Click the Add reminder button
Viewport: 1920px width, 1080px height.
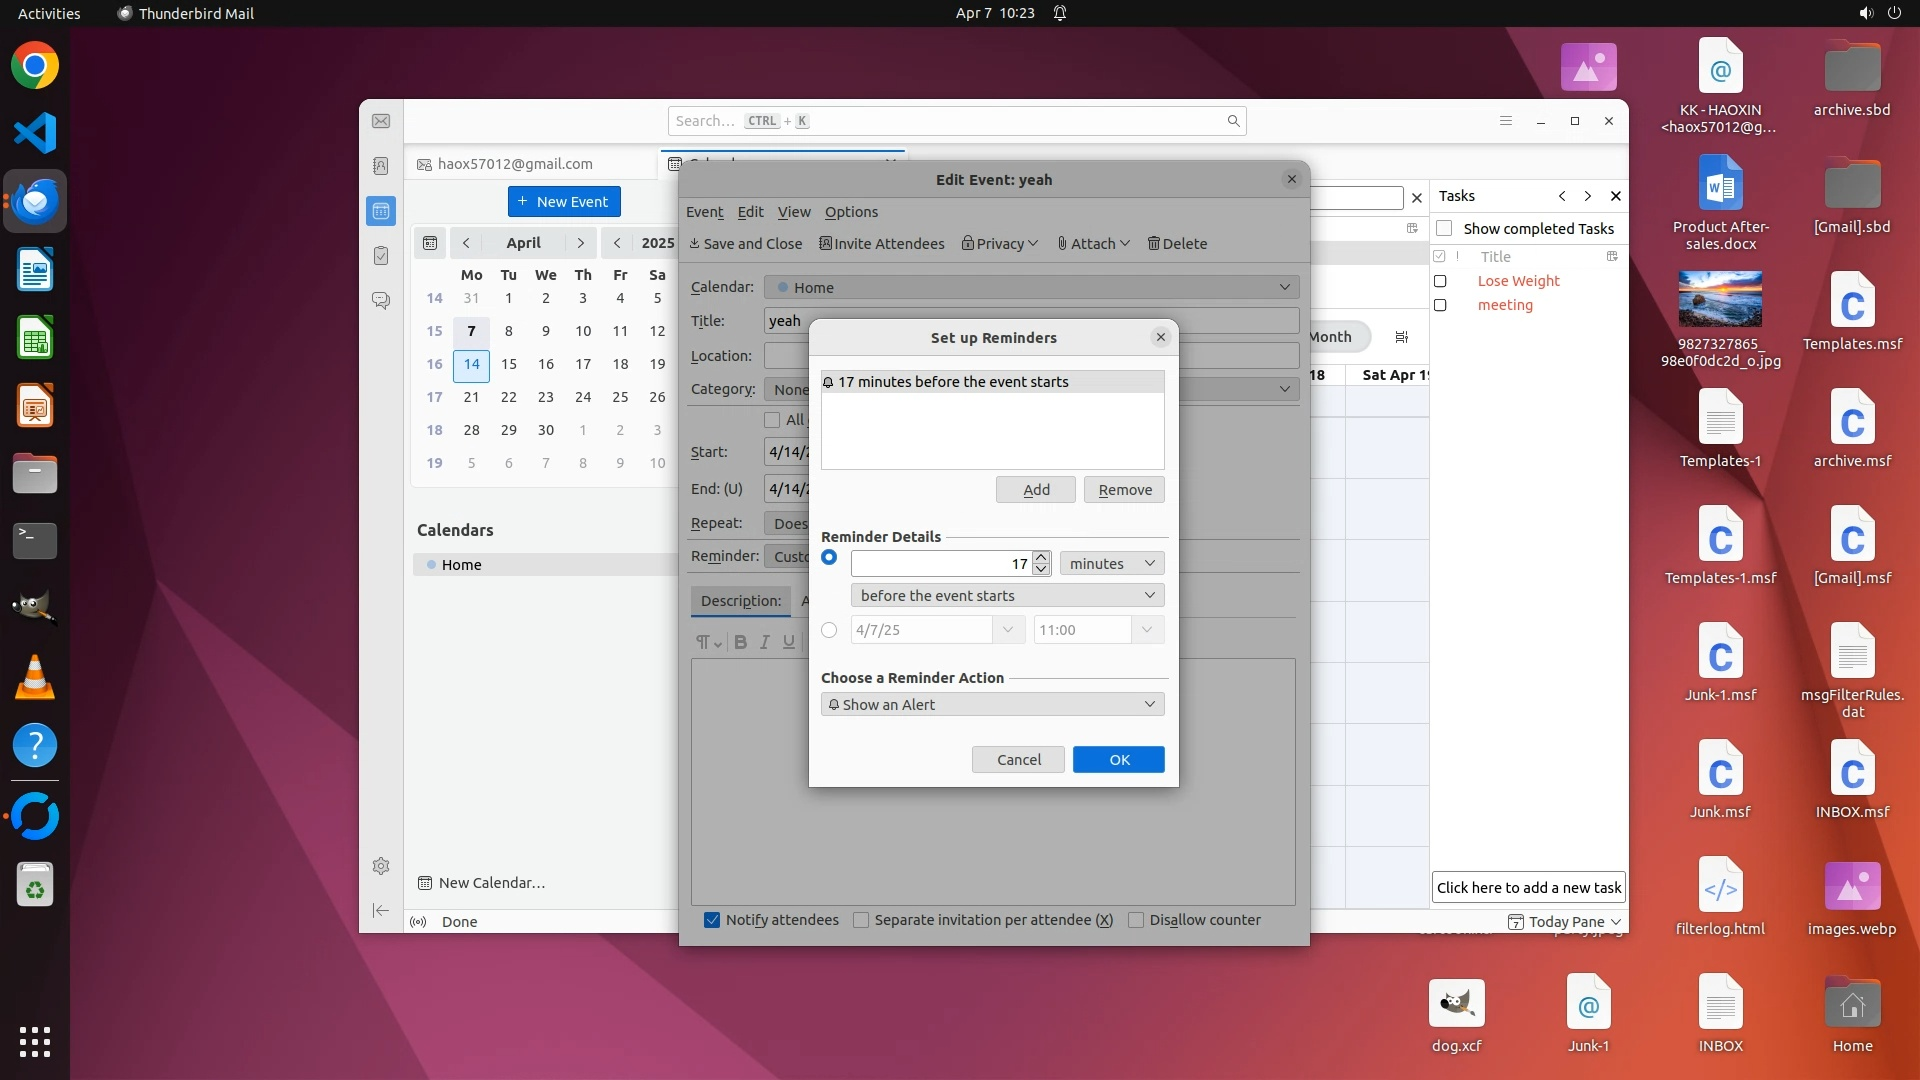click(x=1036, y=490)
